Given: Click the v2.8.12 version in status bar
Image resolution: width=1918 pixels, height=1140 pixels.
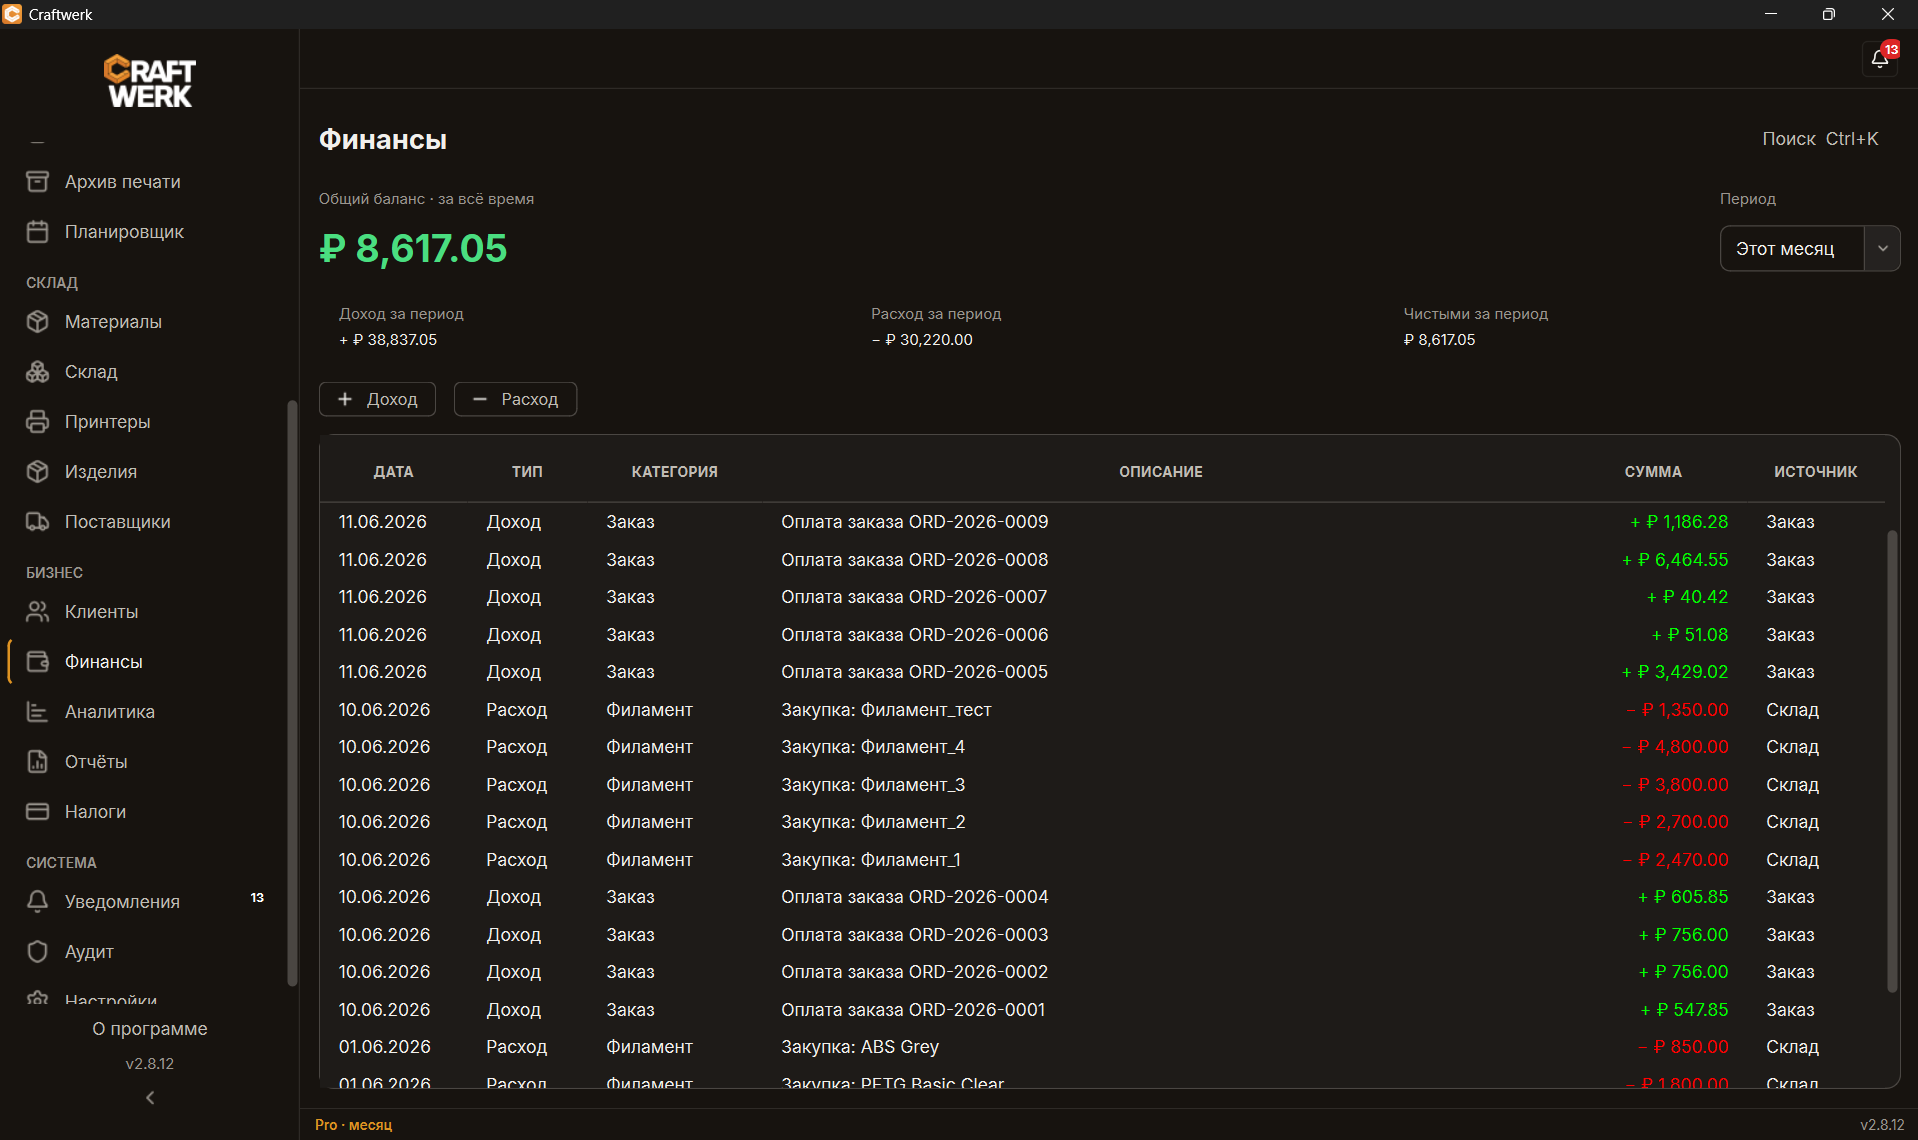Looking at the screenshot, I should (1882, 1125).
